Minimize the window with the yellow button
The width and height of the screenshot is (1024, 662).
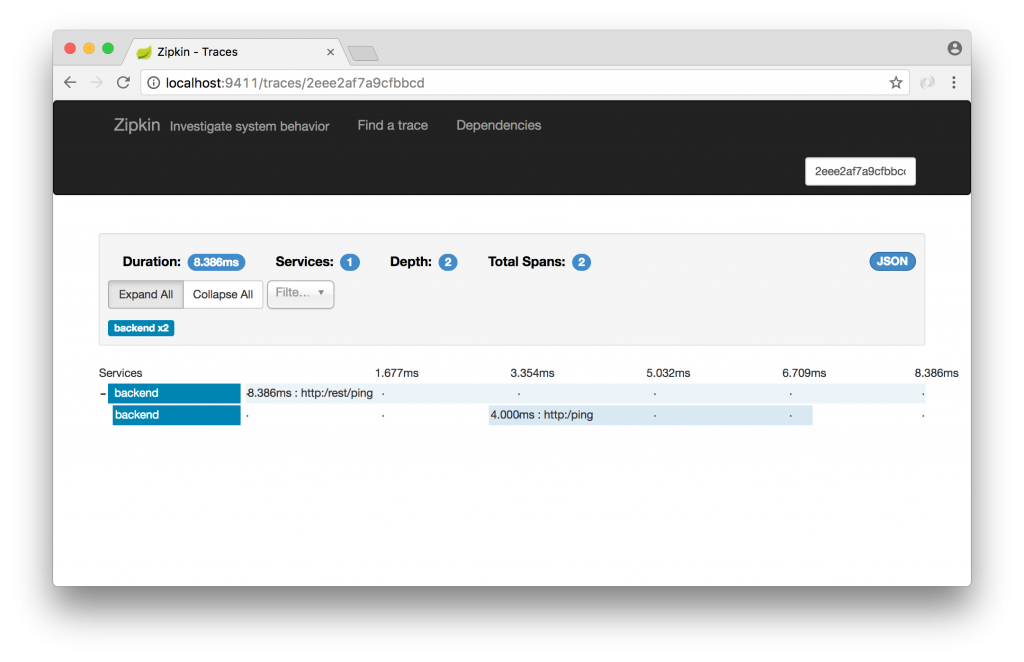coord(89,48)
